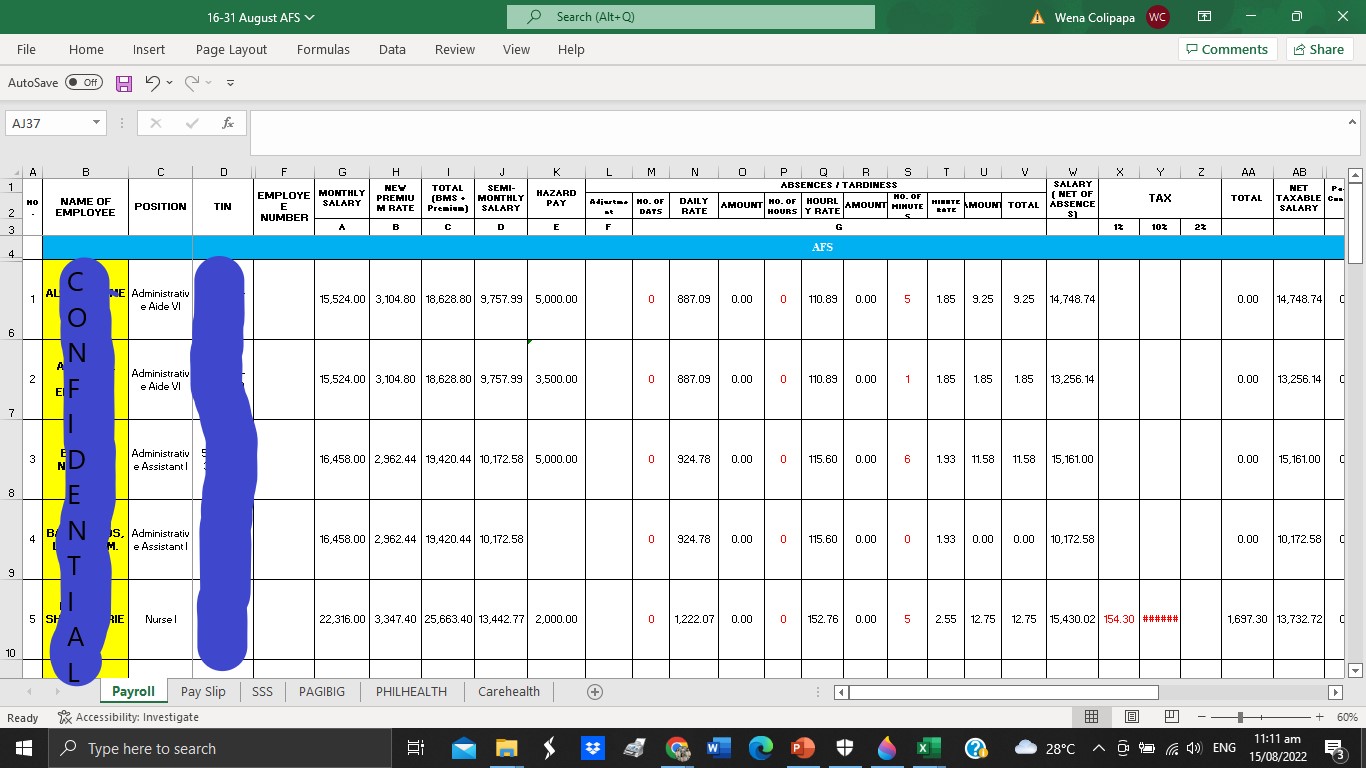The image size is (1366, 768).
Task: Click the Nurse I position cell
Action: pos(160,619)
